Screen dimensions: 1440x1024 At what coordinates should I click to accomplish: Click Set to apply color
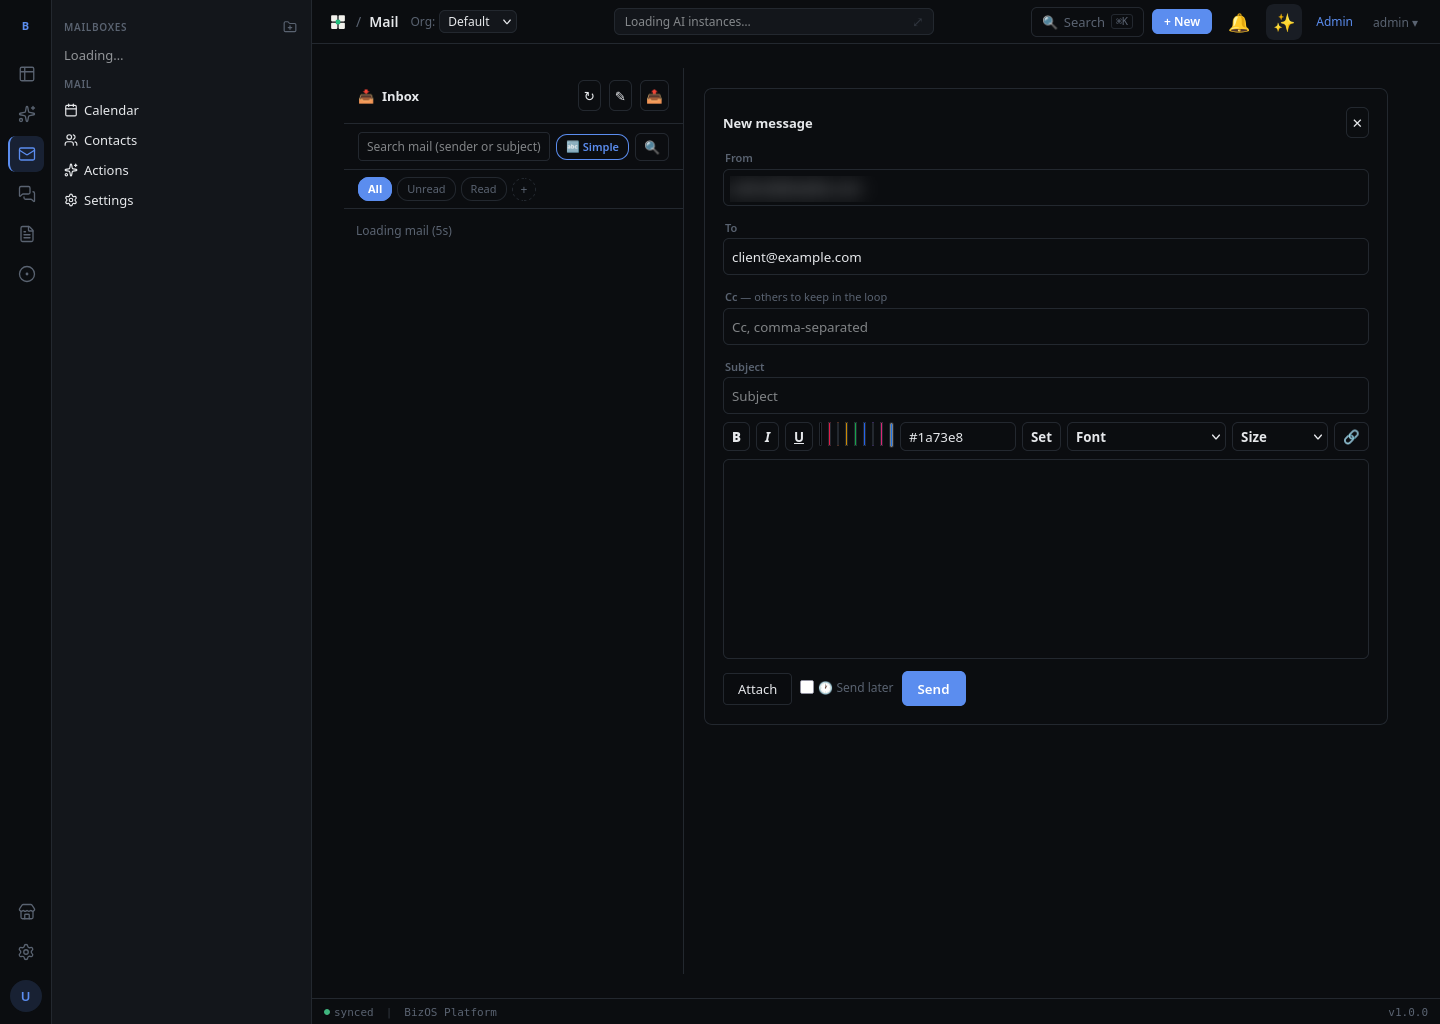[x=1041, y=437]
